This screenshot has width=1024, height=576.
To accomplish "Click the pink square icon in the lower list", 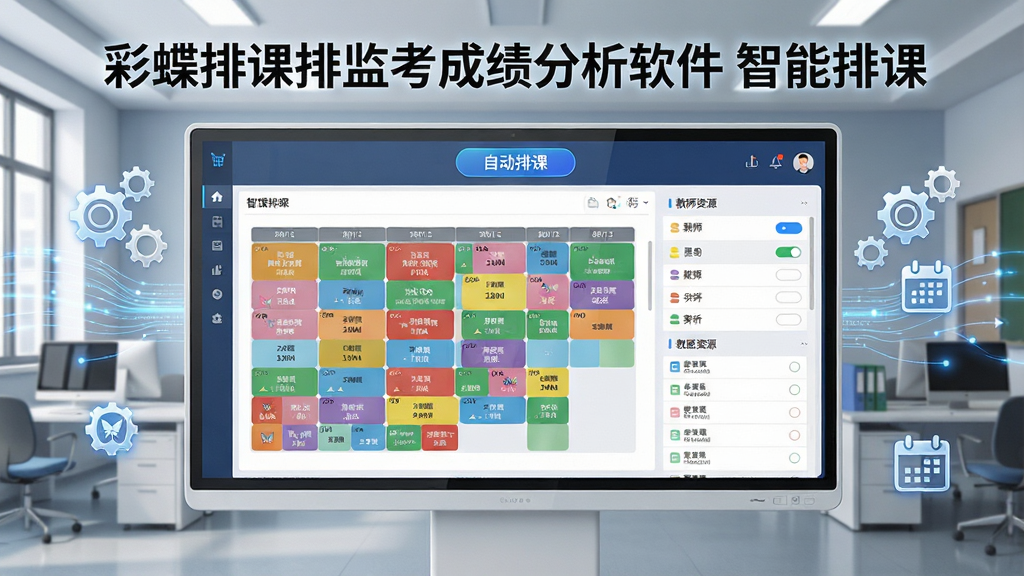I will point(675,412).
